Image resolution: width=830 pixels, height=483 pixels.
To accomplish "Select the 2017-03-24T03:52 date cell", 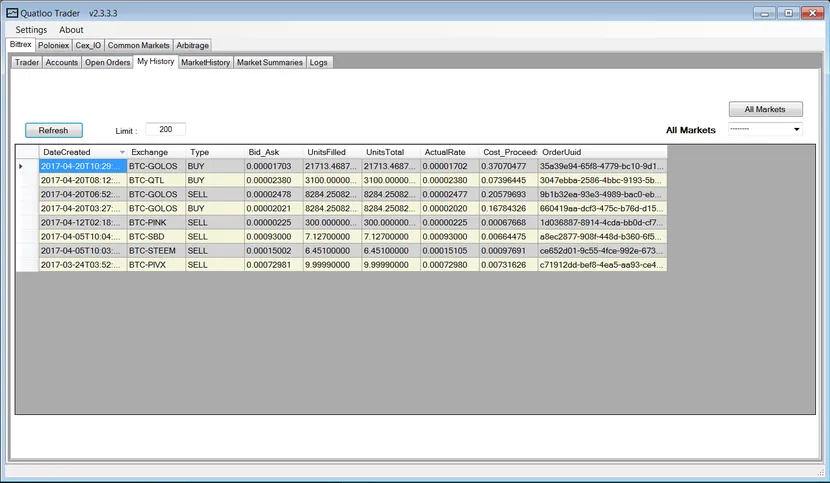I will tap(83, 265).
